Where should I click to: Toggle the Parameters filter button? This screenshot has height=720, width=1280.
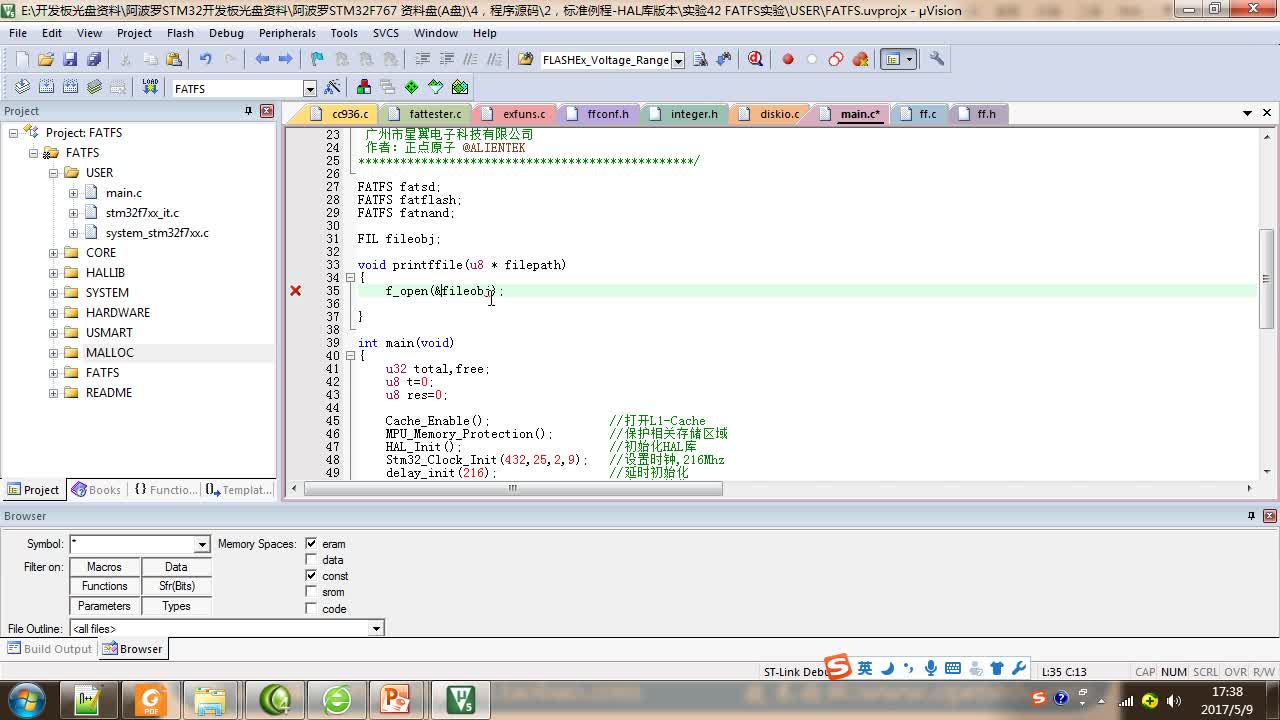click(104, 606)
